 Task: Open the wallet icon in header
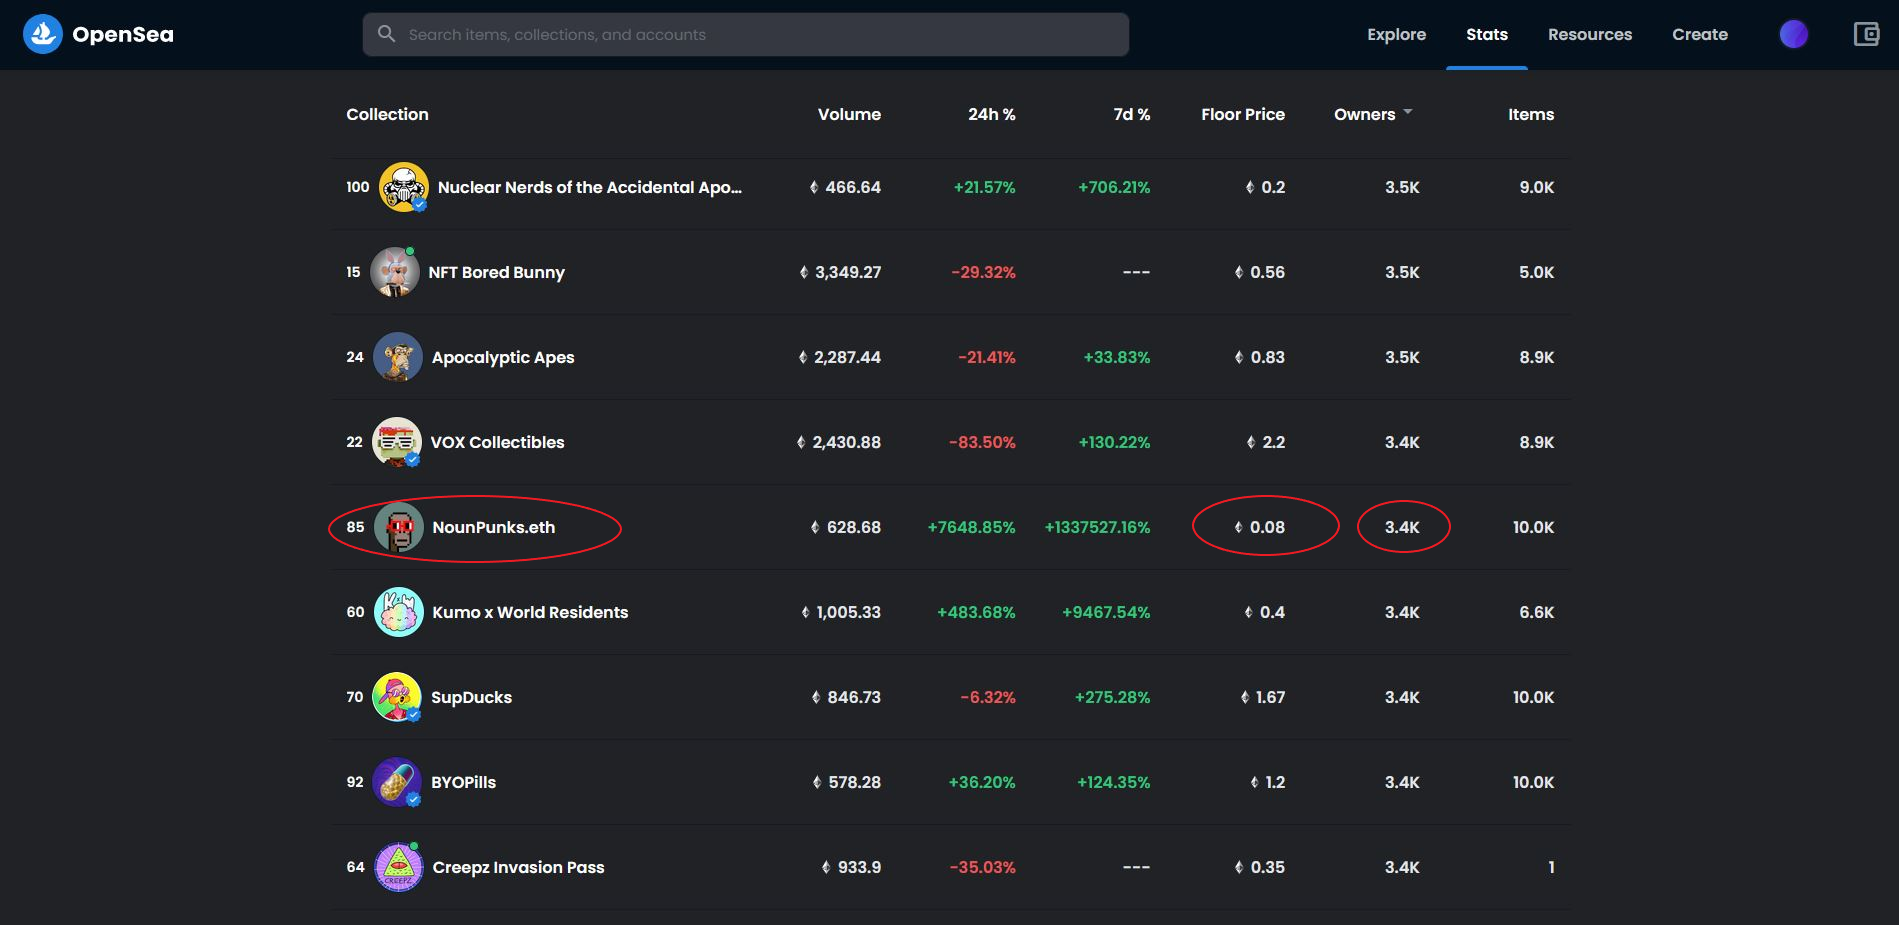tap(1866, 34)
